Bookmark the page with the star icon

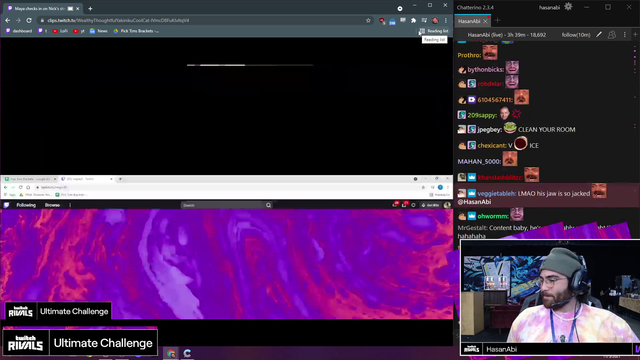pos(368,20)
